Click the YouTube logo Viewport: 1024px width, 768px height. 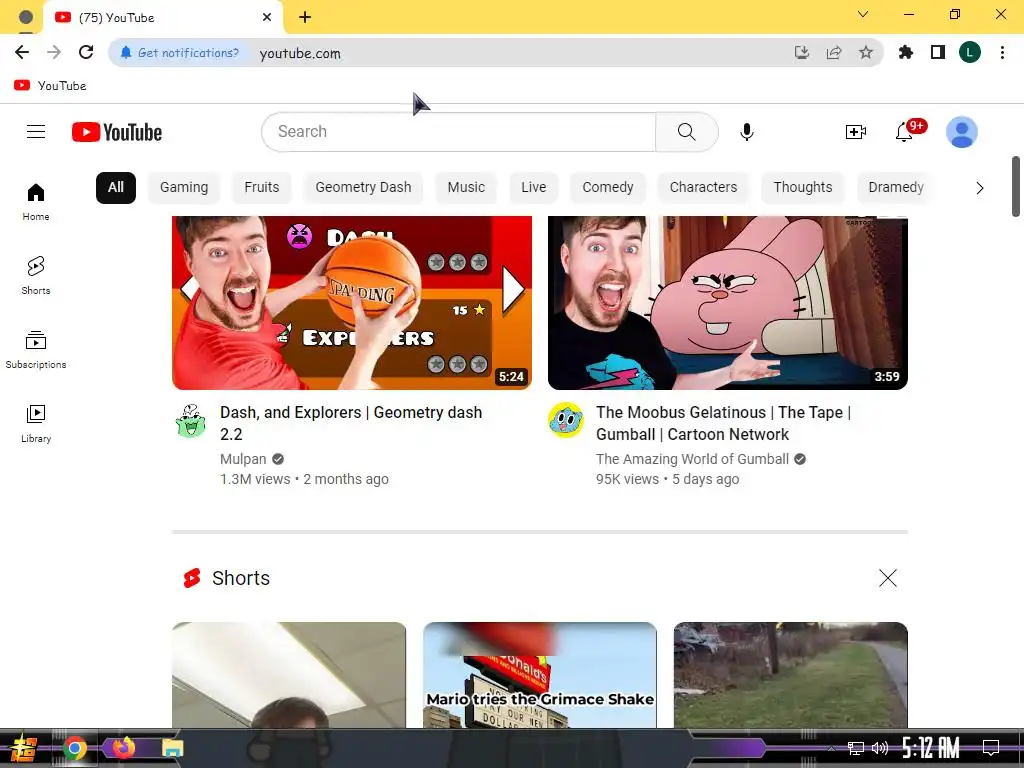(117, 132)
